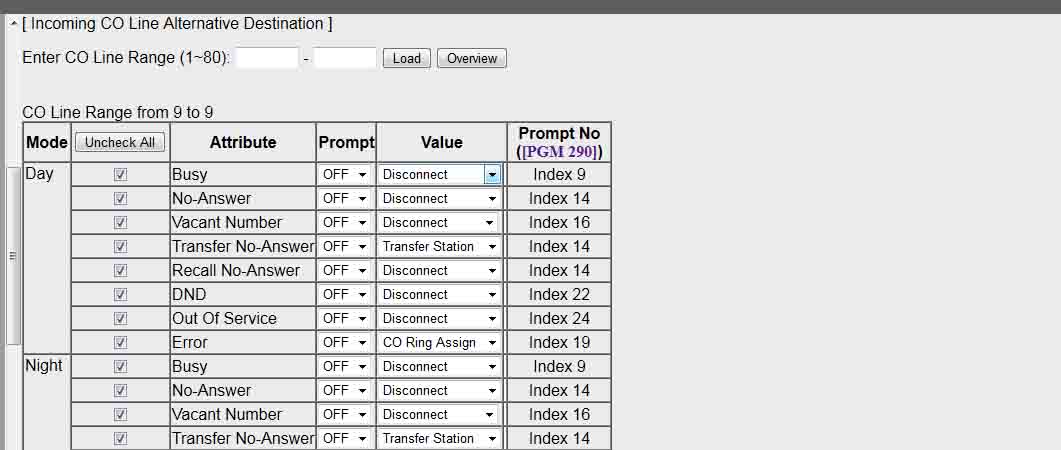Image resolution: width=1061 pixels, height=450 pixels.
Task: Open the Day No-Answer Prompt dropdown
Action: pos(345,198)
